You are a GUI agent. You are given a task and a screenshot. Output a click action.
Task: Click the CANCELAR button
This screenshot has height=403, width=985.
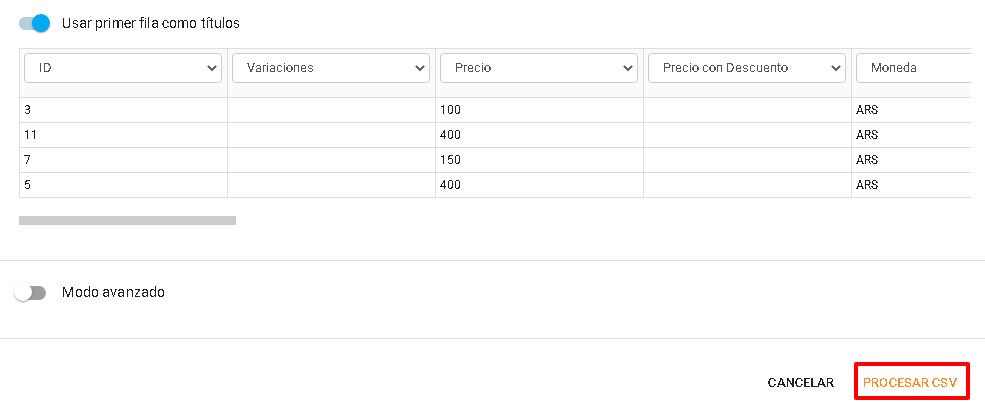coord(801,383)
